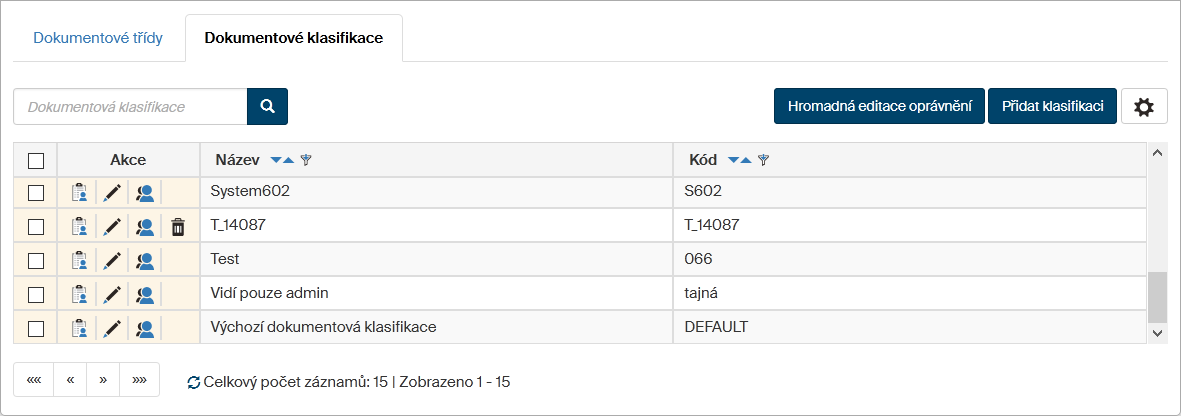Click the Hromadná editace oprávnění button

point(879,107)
